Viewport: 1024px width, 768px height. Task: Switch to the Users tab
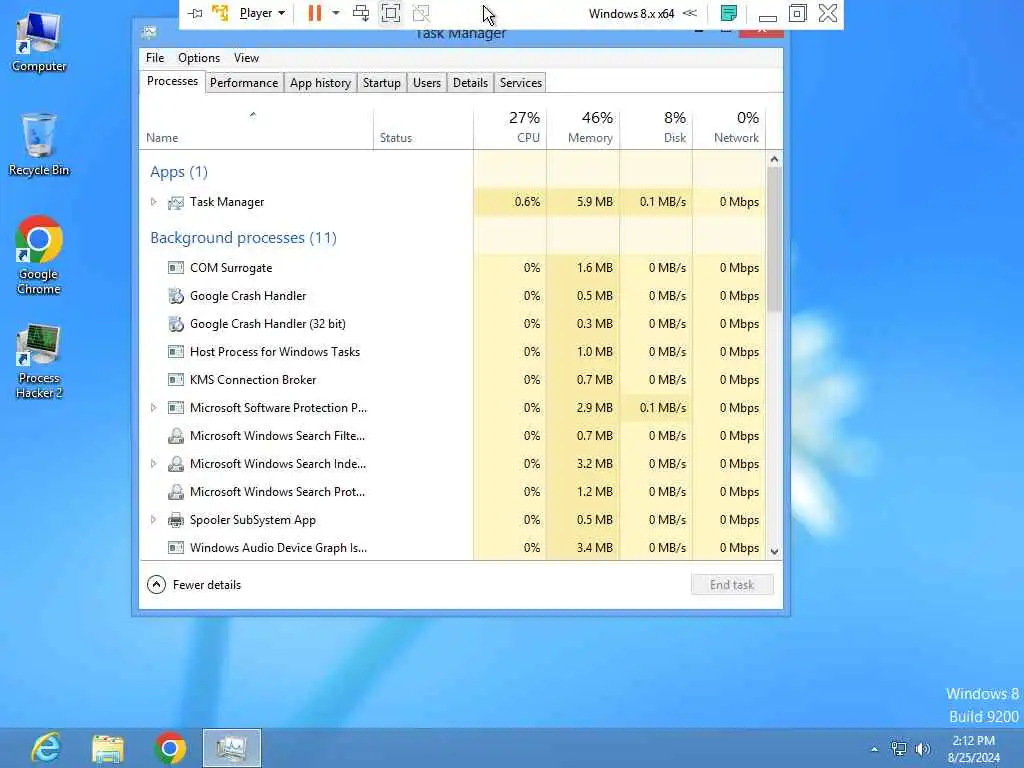click(426, 83)
